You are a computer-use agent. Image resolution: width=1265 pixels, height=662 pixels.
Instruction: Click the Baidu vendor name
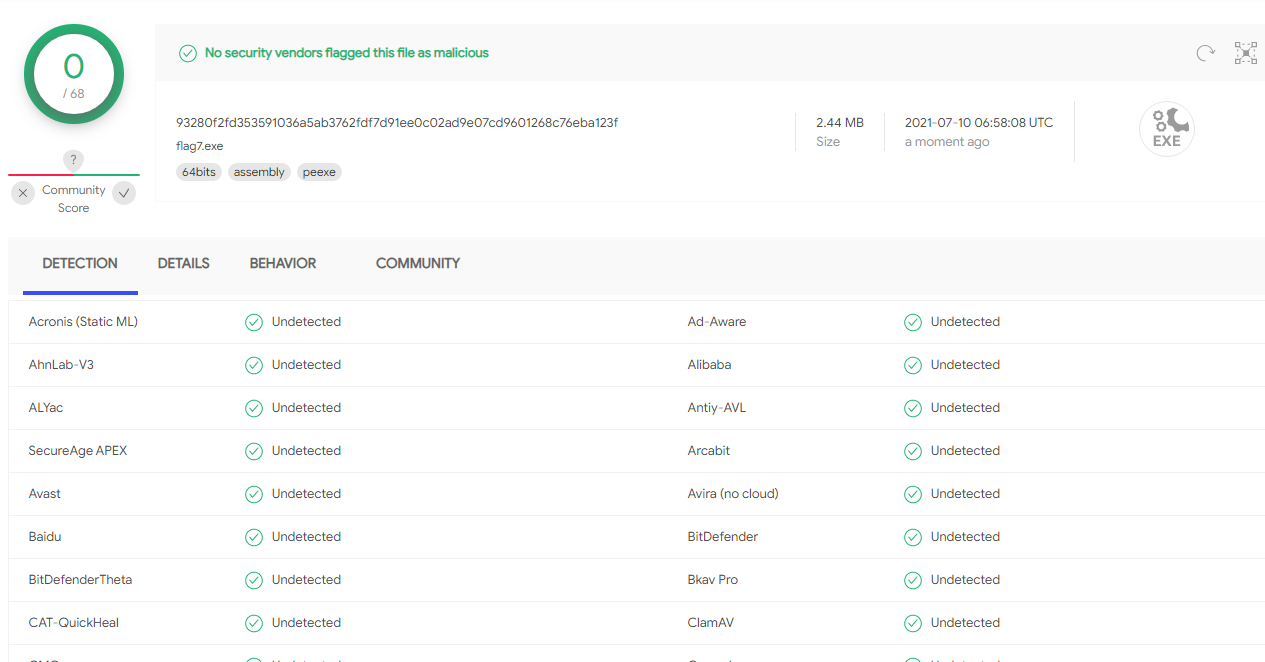45,537
